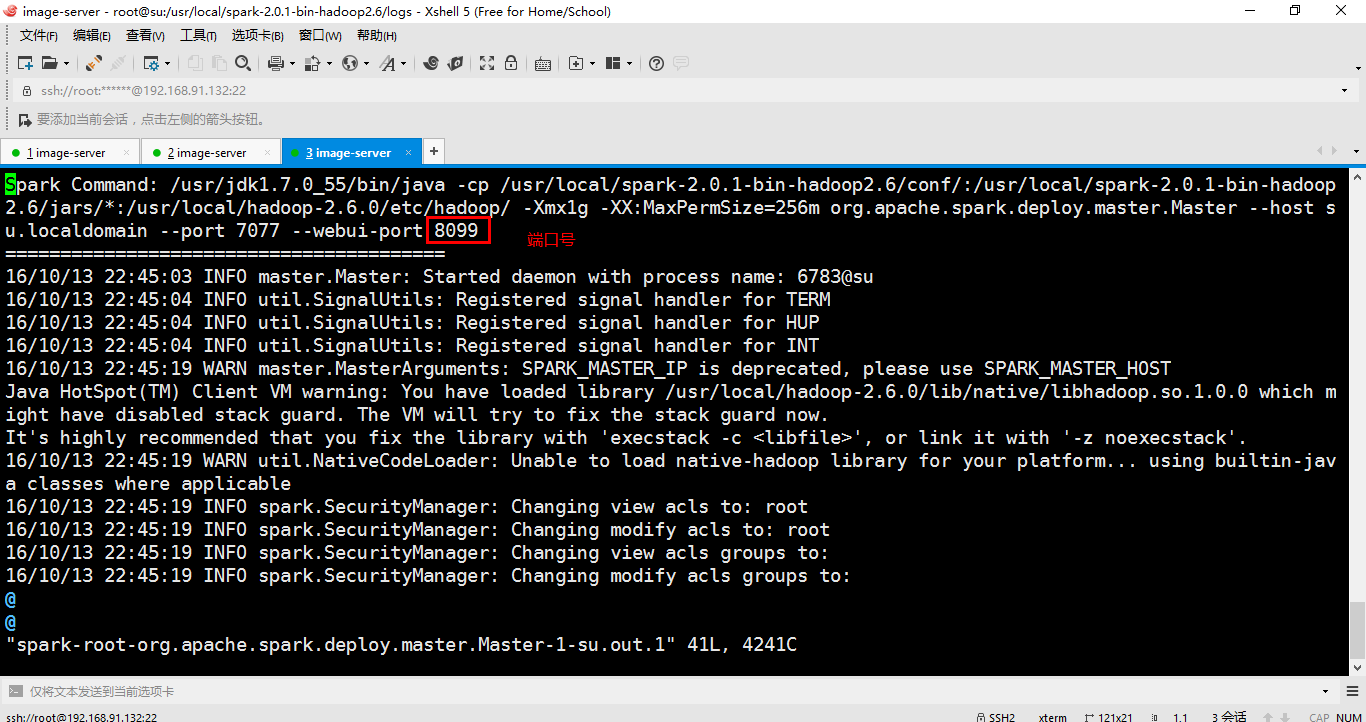The image size is (1366, 722).
Task: Expand the Print dropdown arrow
Action: pos(292,63)
